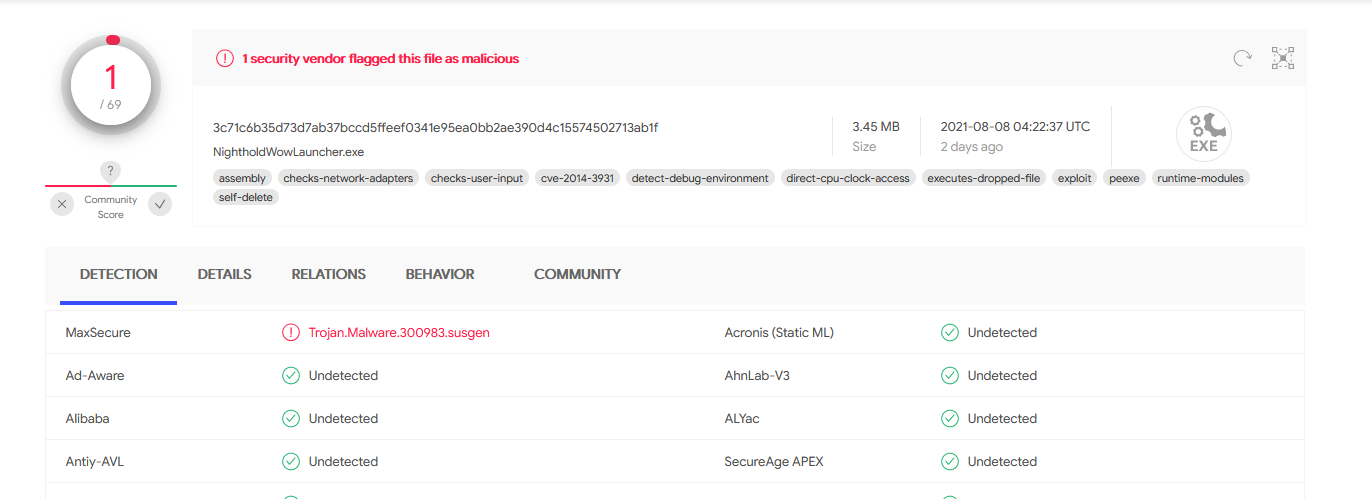Click the Ad-Aware vendor name
The image size is (1372, 499).
point(95,376)
